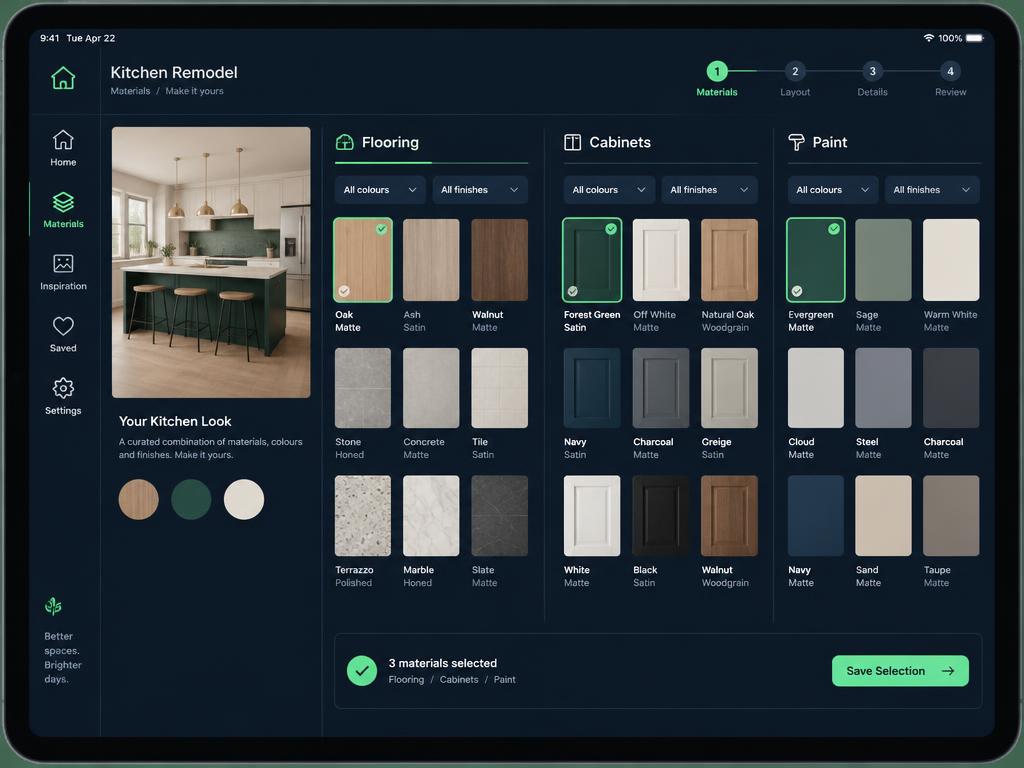Click the Flooring category icon

point(344,142)
